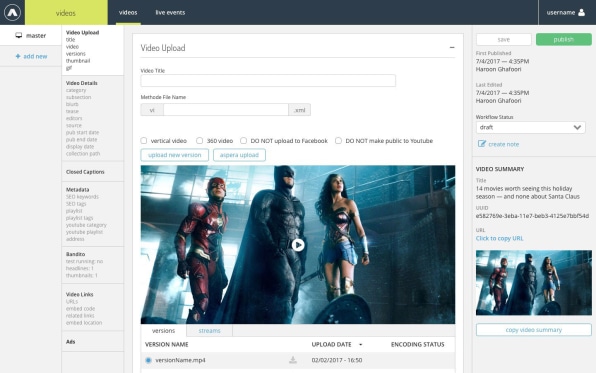This screenshot has height=373, width=596.
Task: Check DO NOT make public to Youtube
Action: pos(338,141)
